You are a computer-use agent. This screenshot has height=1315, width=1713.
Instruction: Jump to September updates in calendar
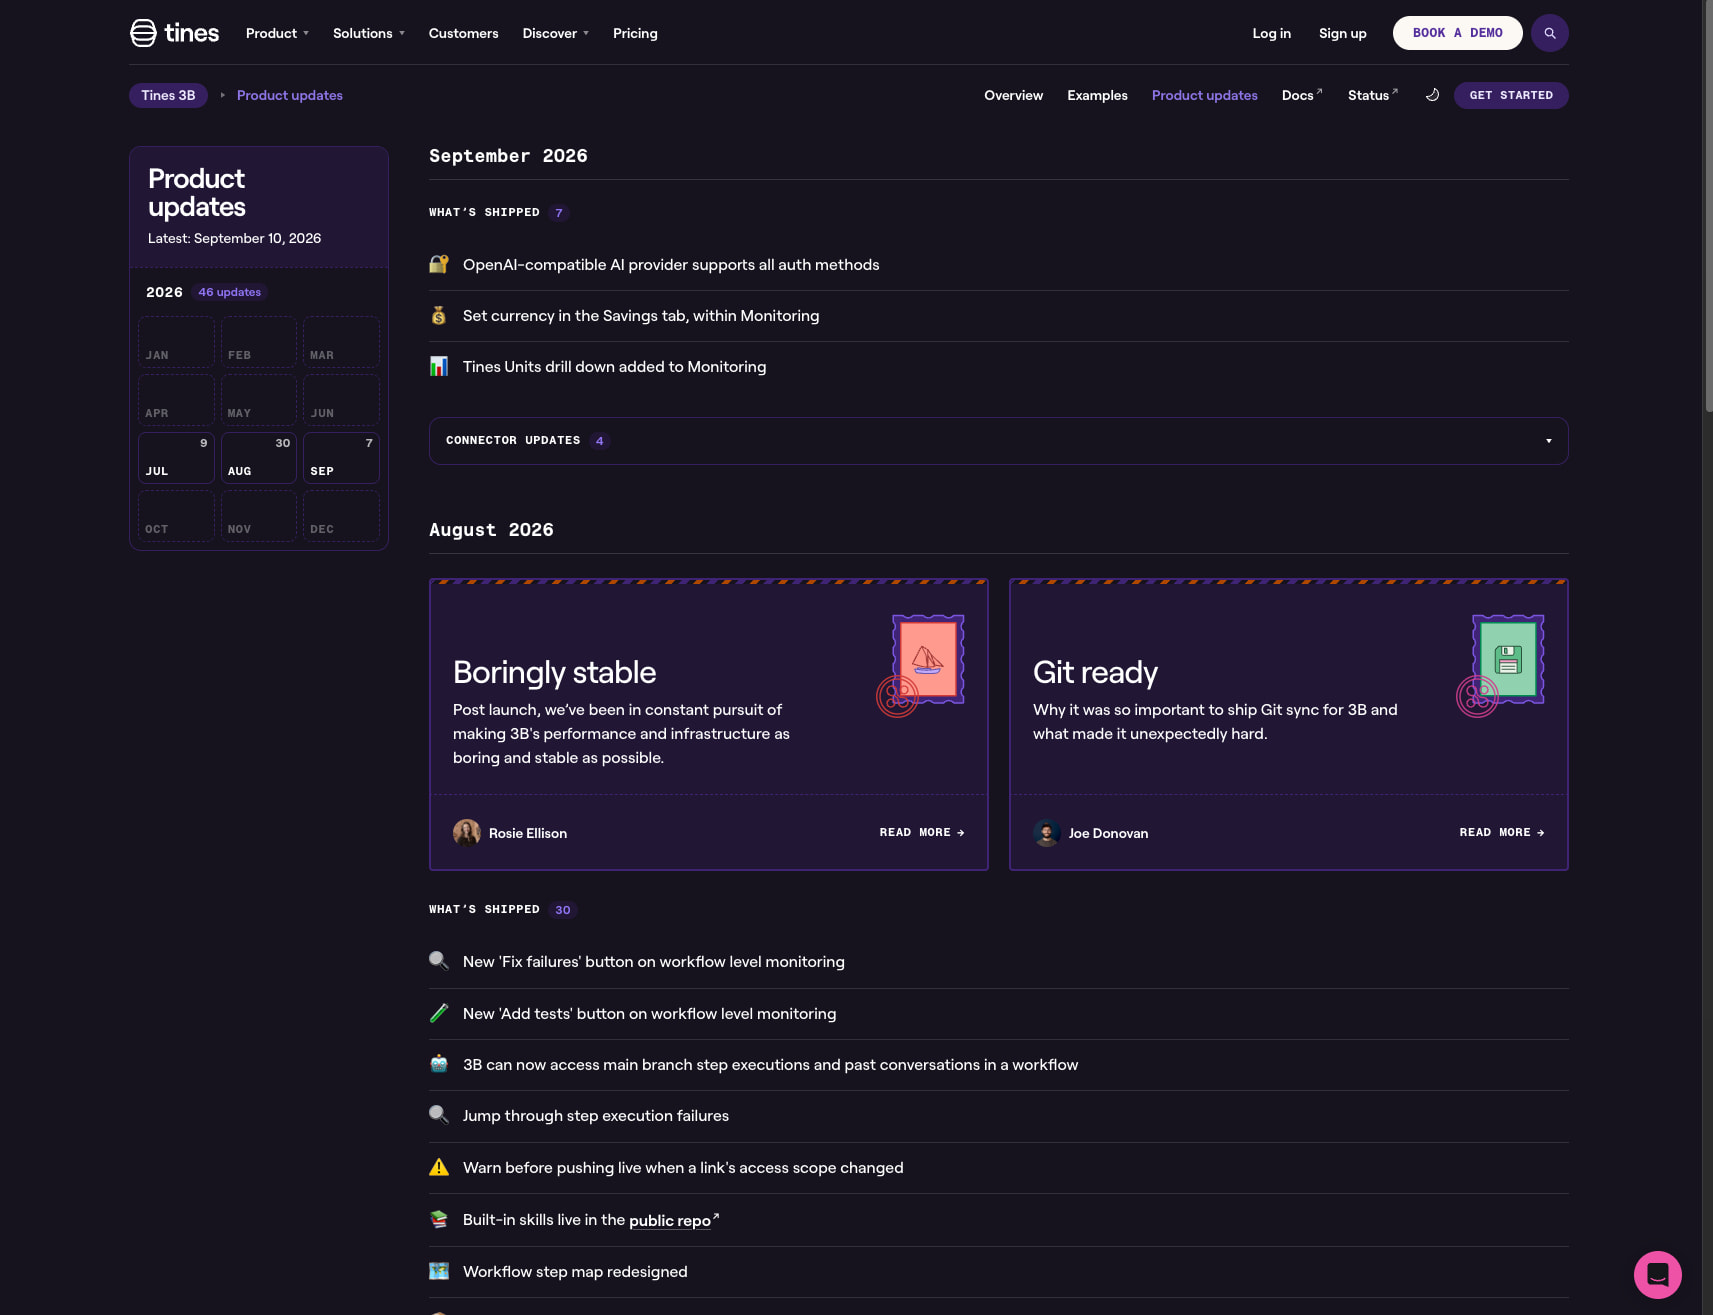coord(341,458)
